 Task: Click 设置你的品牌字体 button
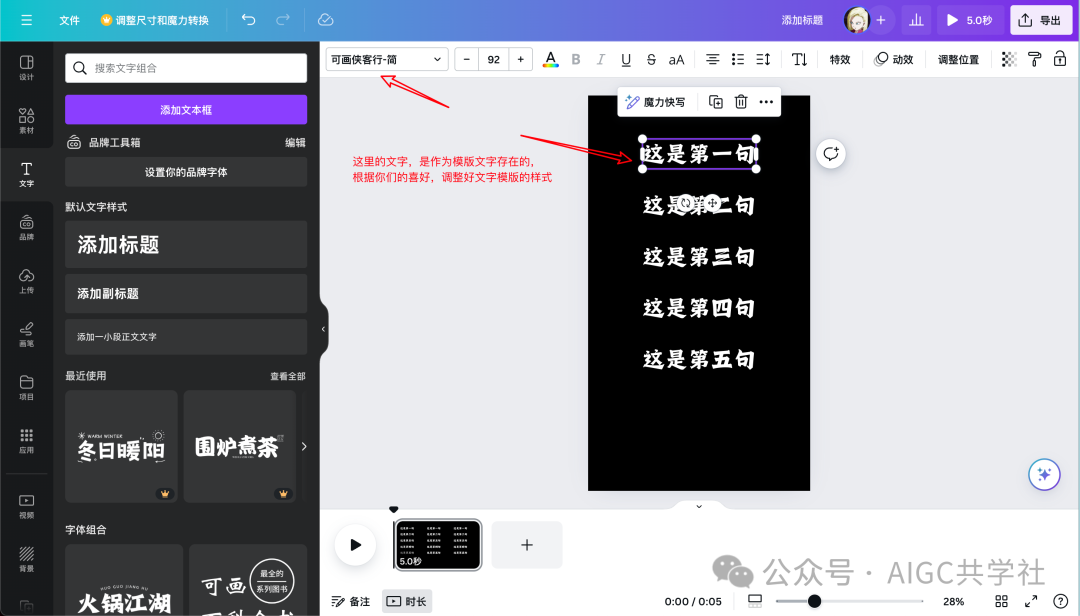(x=186, y=172)
